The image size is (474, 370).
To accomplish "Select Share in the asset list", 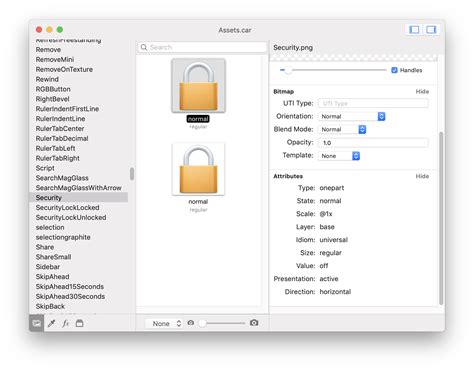I will tap(45, 247).
